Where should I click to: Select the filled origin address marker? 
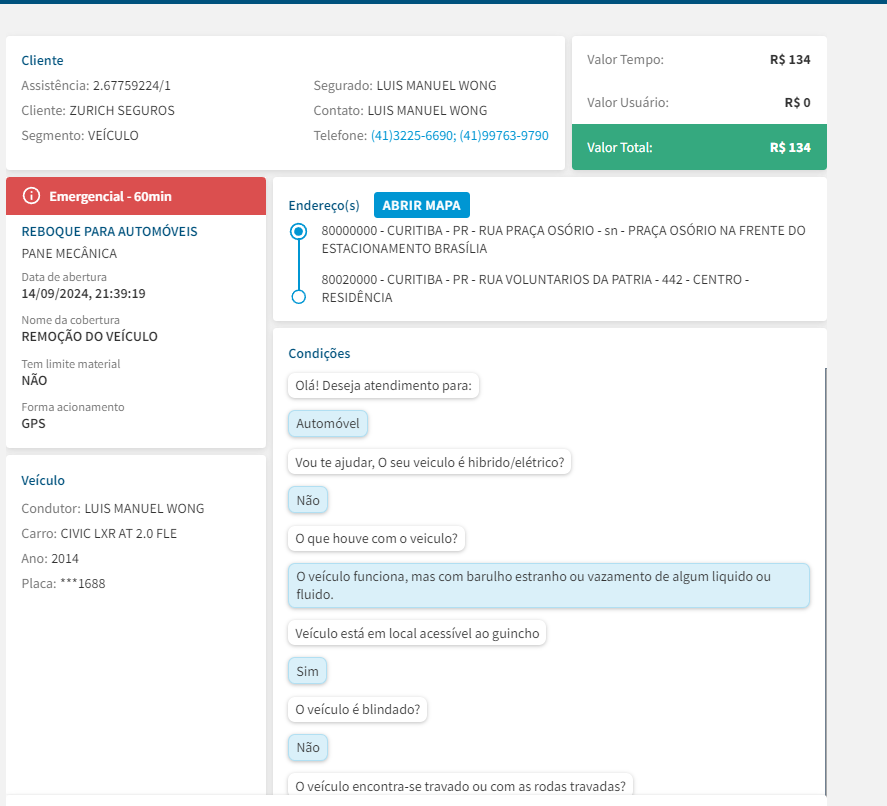[297, 232]
